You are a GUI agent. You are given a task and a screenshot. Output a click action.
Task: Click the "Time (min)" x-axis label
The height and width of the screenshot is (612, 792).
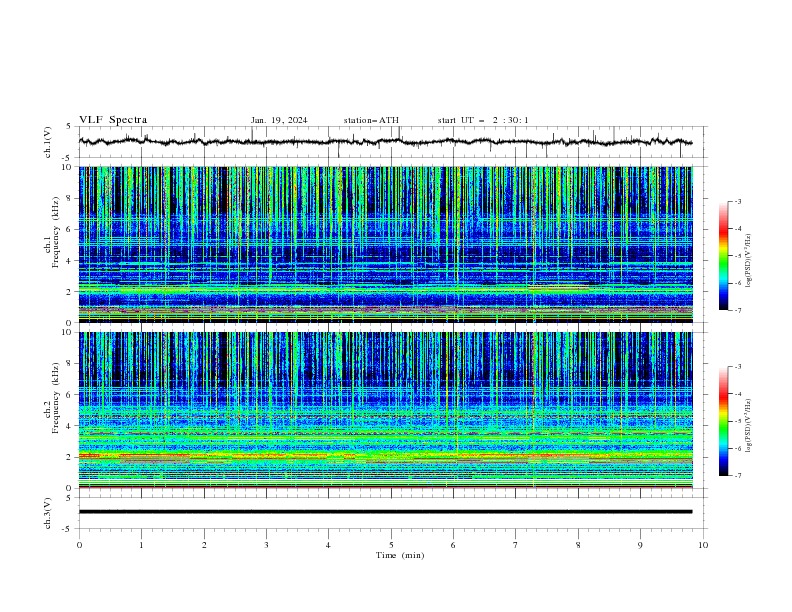click(x=400, y=555)
